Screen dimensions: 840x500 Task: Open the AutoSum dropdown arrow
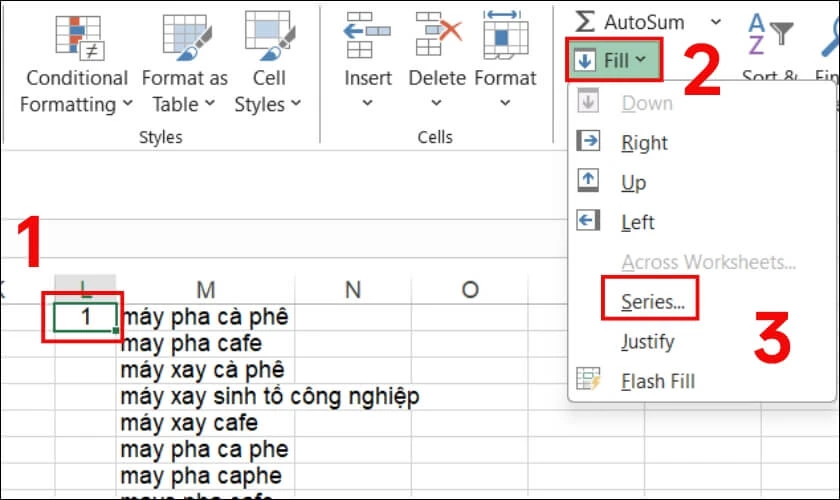click(x=716, y=22)
